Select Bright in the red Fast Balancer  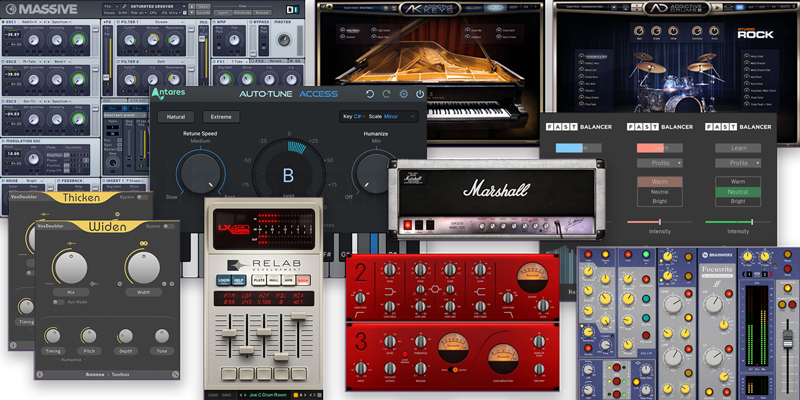point(659,201)
